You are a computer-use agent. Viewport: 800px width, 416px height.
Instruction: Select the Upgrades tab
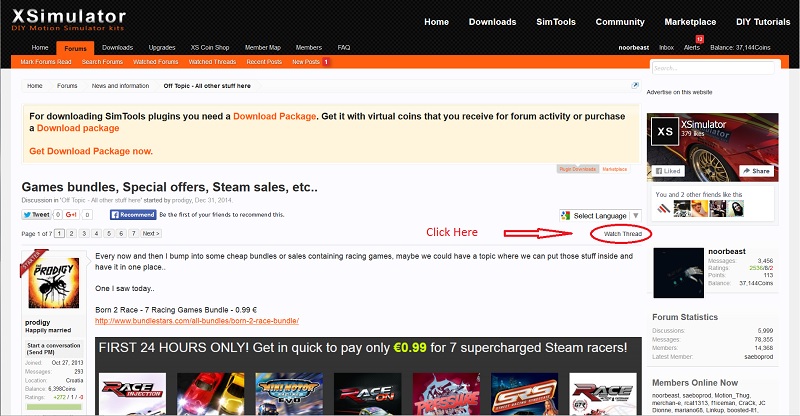click(162, 47)
